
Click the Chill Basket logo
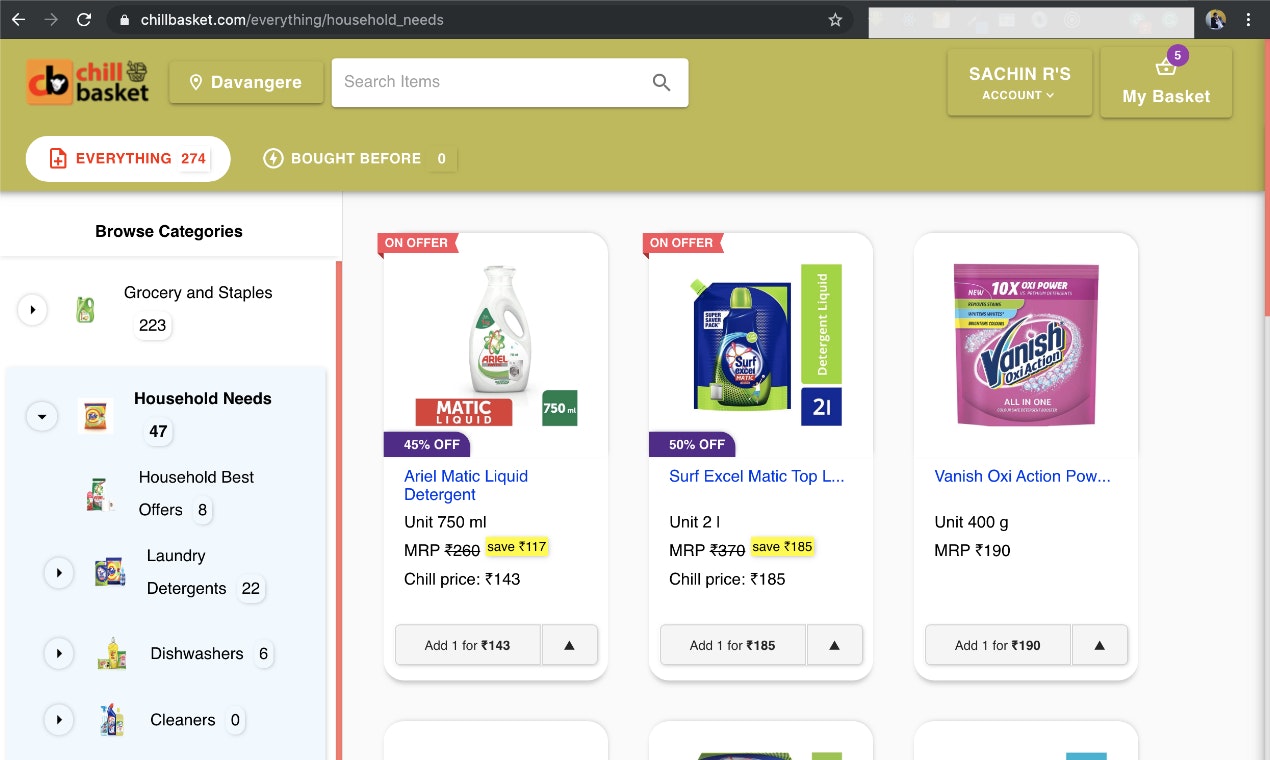pyautogui.click(x=88, y=82)
